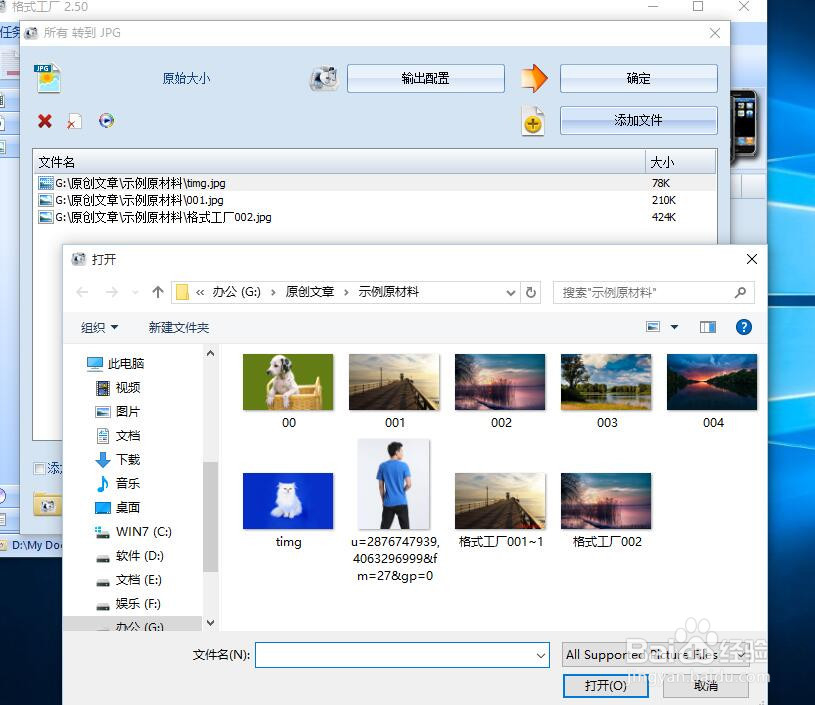This screenshot has height=705, width=815.
Task: Select the timg white cat thumbnail
Action: coord(287,500)
